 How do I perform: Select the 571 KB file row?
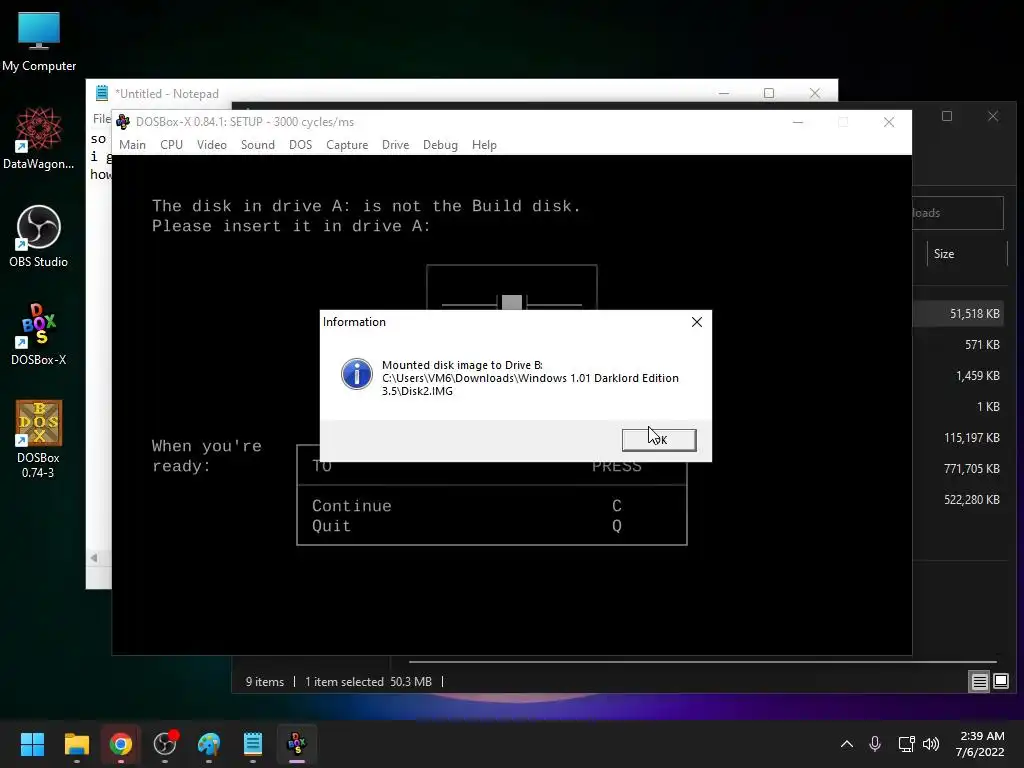tap(959, 345)
